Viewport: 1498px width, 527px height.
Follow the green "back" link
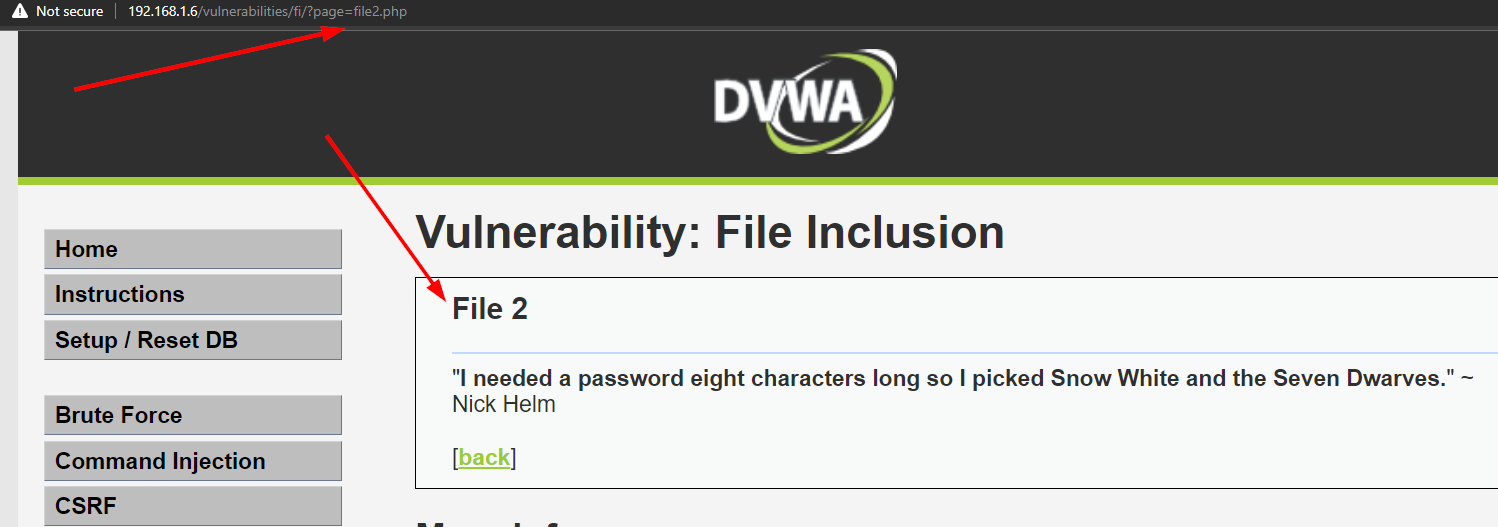[484, 457]
